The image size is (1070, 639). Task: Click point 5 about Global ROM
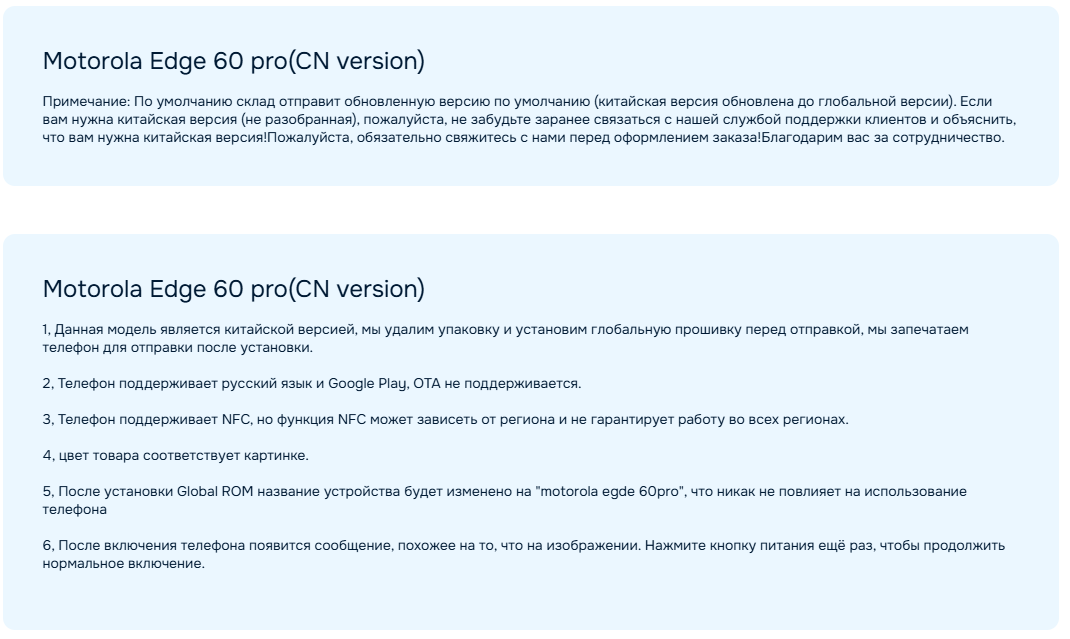point(504,500)
